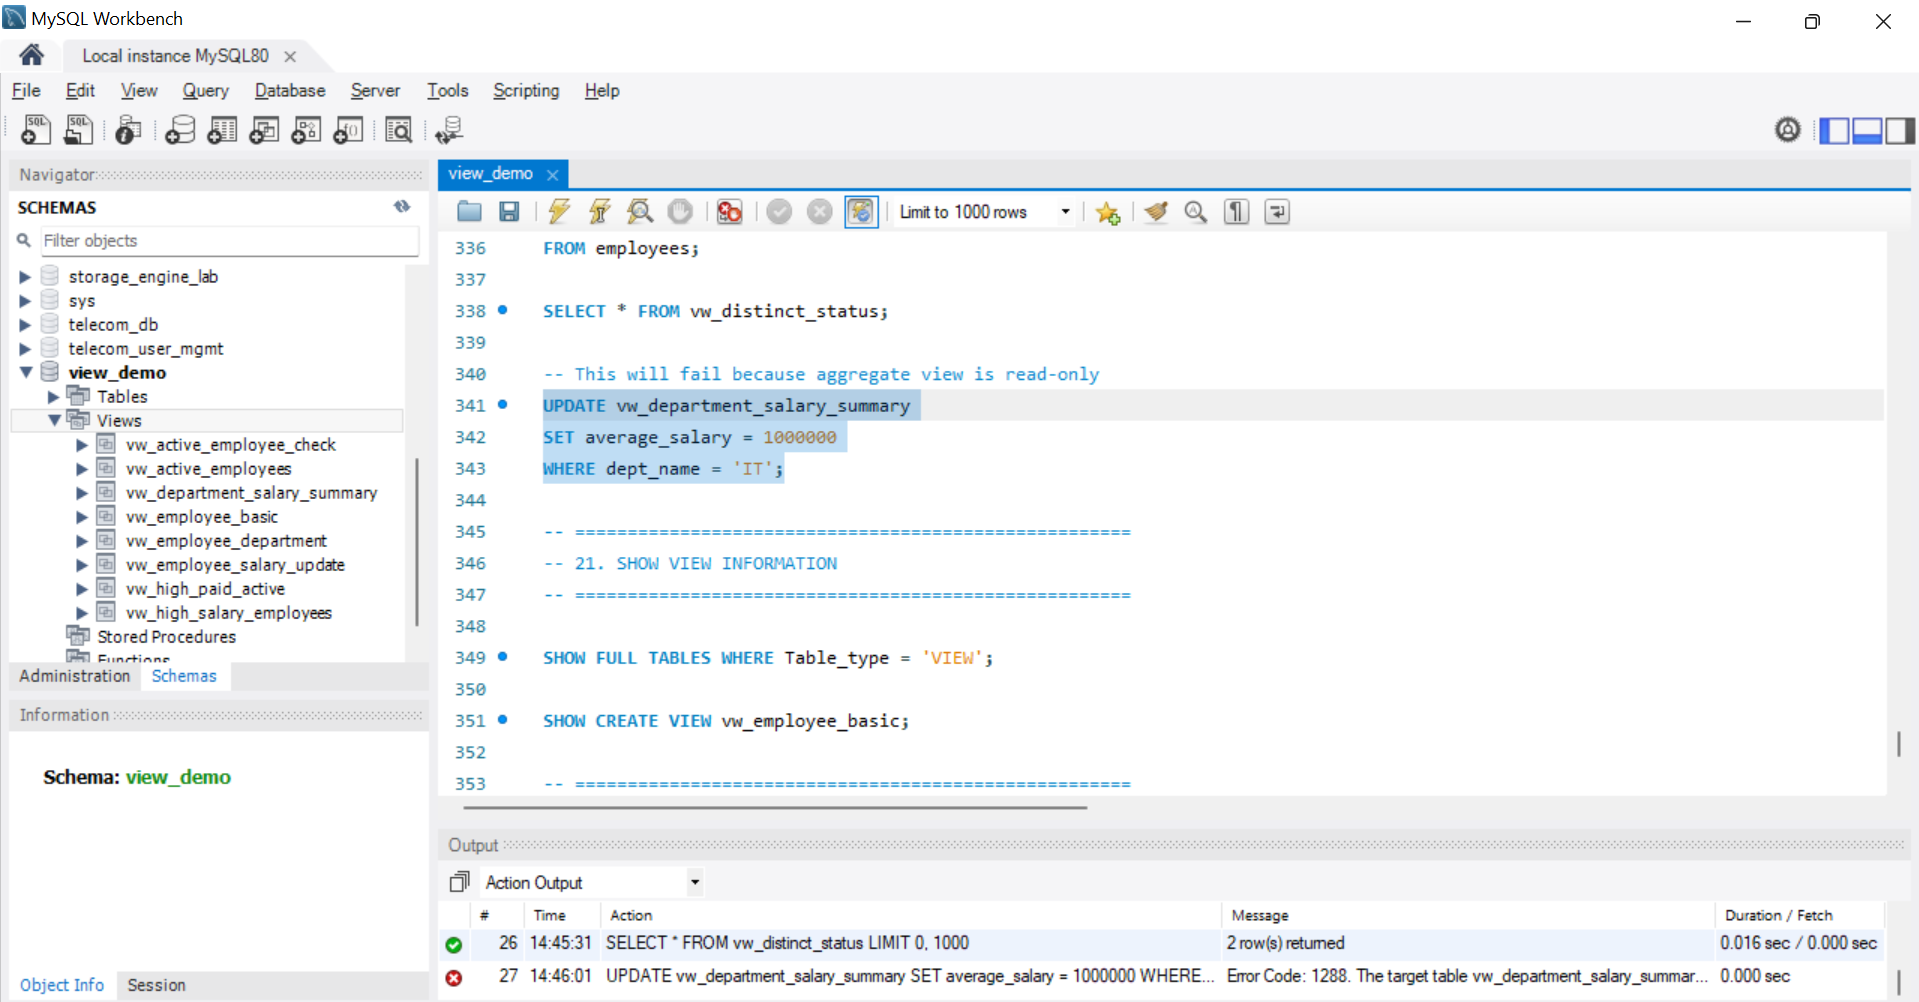Viewport: 1919px width, 1002px height.
Task: Toggle word wrap in editor
Action: 1277,212
